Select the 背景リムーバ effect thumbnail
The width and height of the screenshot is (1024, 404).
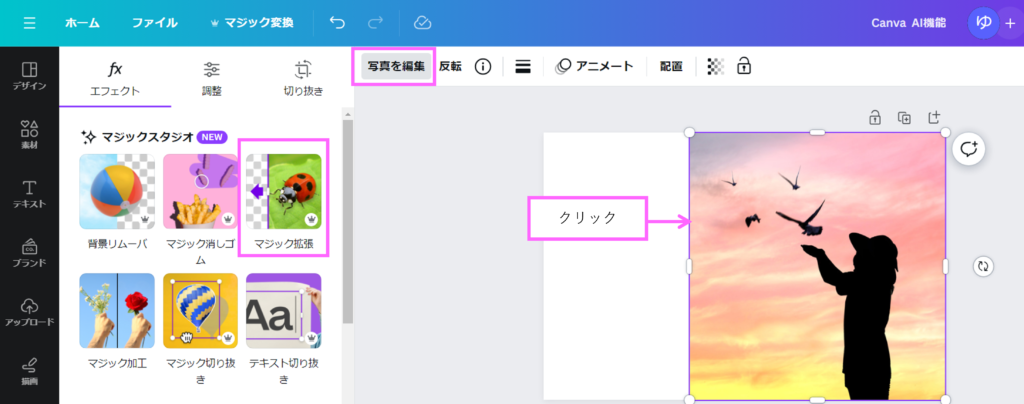click(x=117, y=191)
